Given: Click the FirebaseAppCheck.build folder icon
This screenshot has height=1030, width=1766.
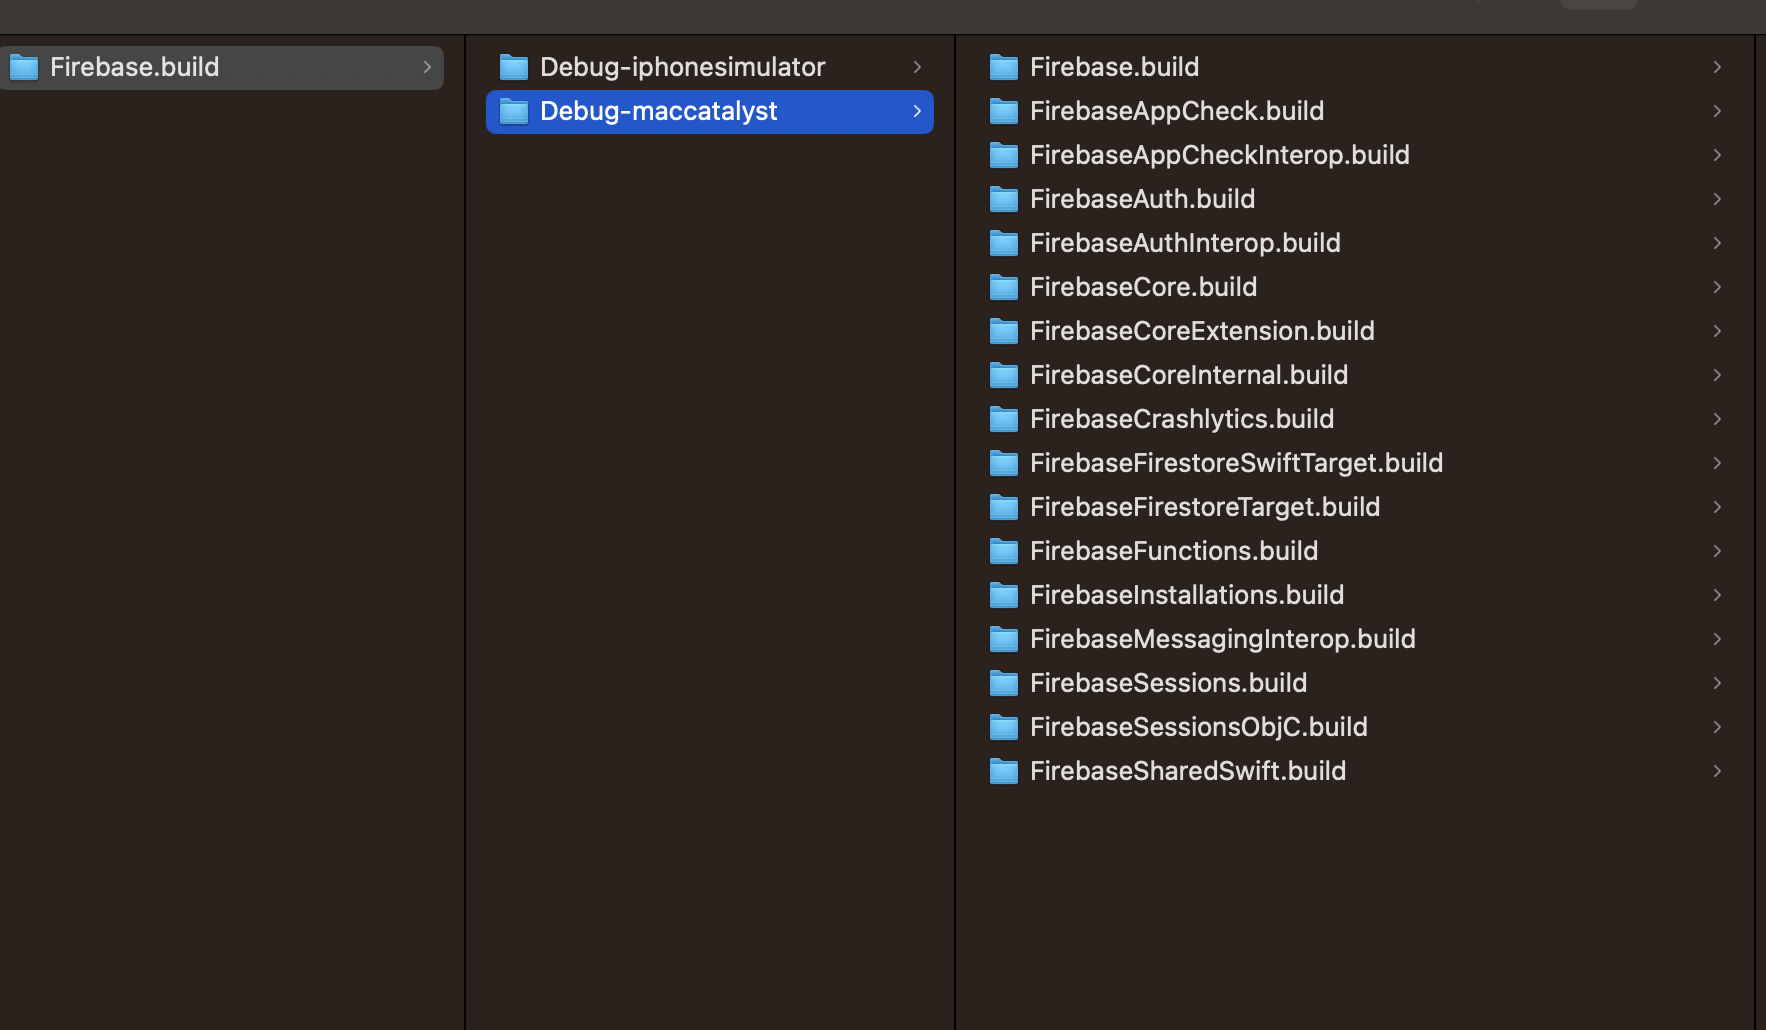Looking at the screenshot, I should (1004, 111).
